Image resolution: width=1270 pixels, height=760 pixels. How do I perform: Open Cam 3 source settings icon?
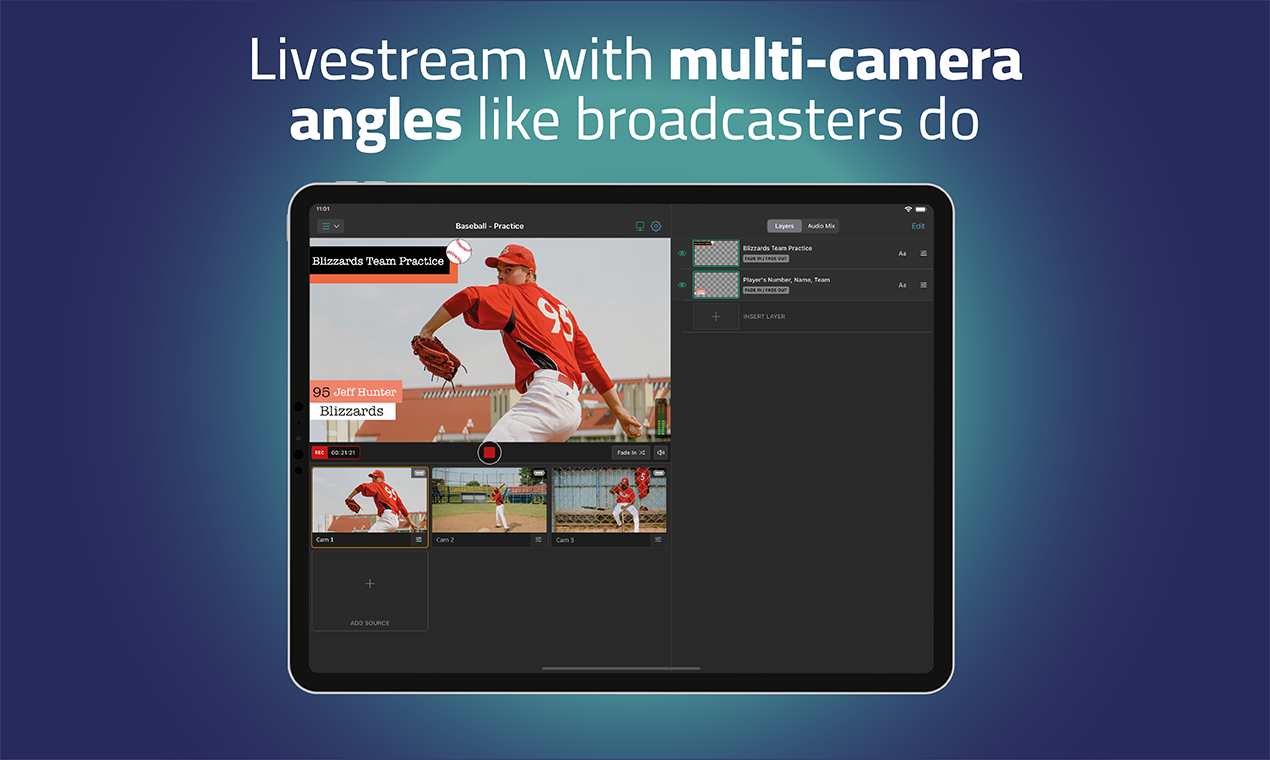(x=657, y=540)
